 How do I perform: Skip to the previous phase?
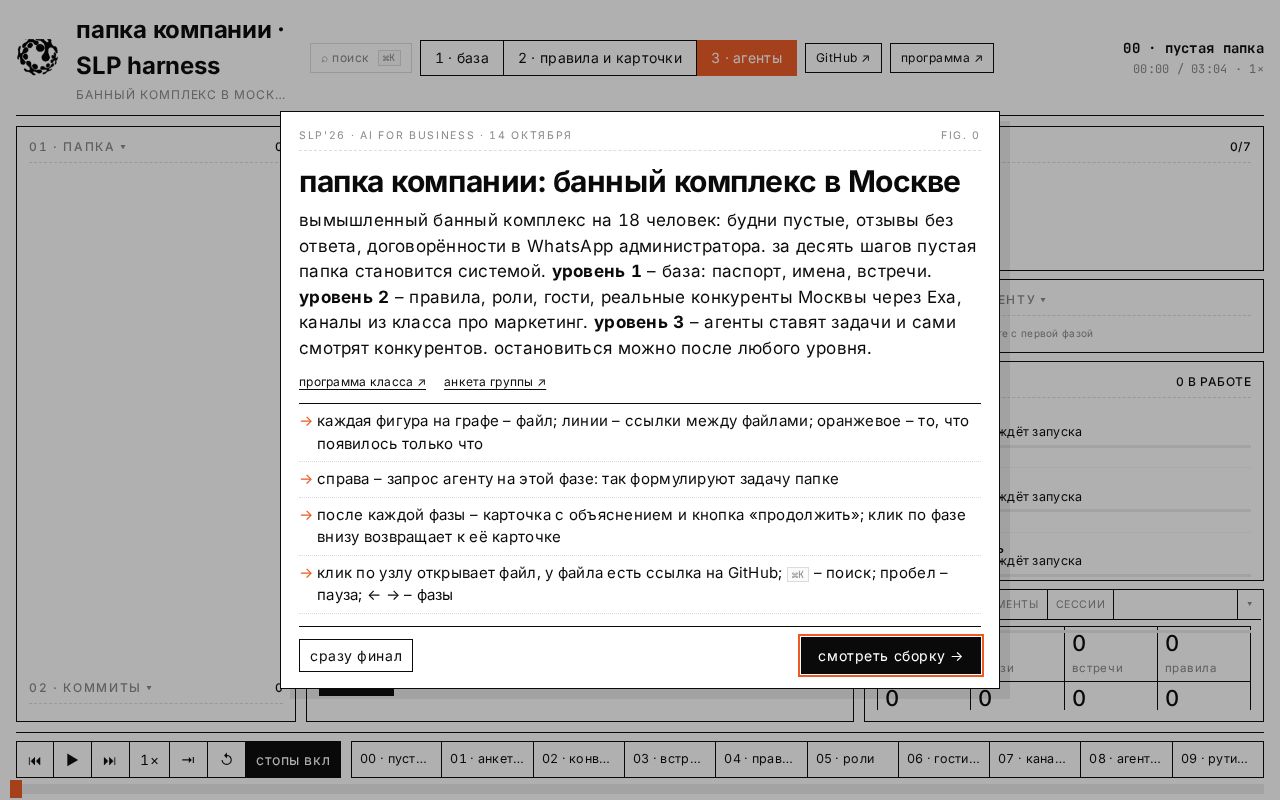coord(35,760)
